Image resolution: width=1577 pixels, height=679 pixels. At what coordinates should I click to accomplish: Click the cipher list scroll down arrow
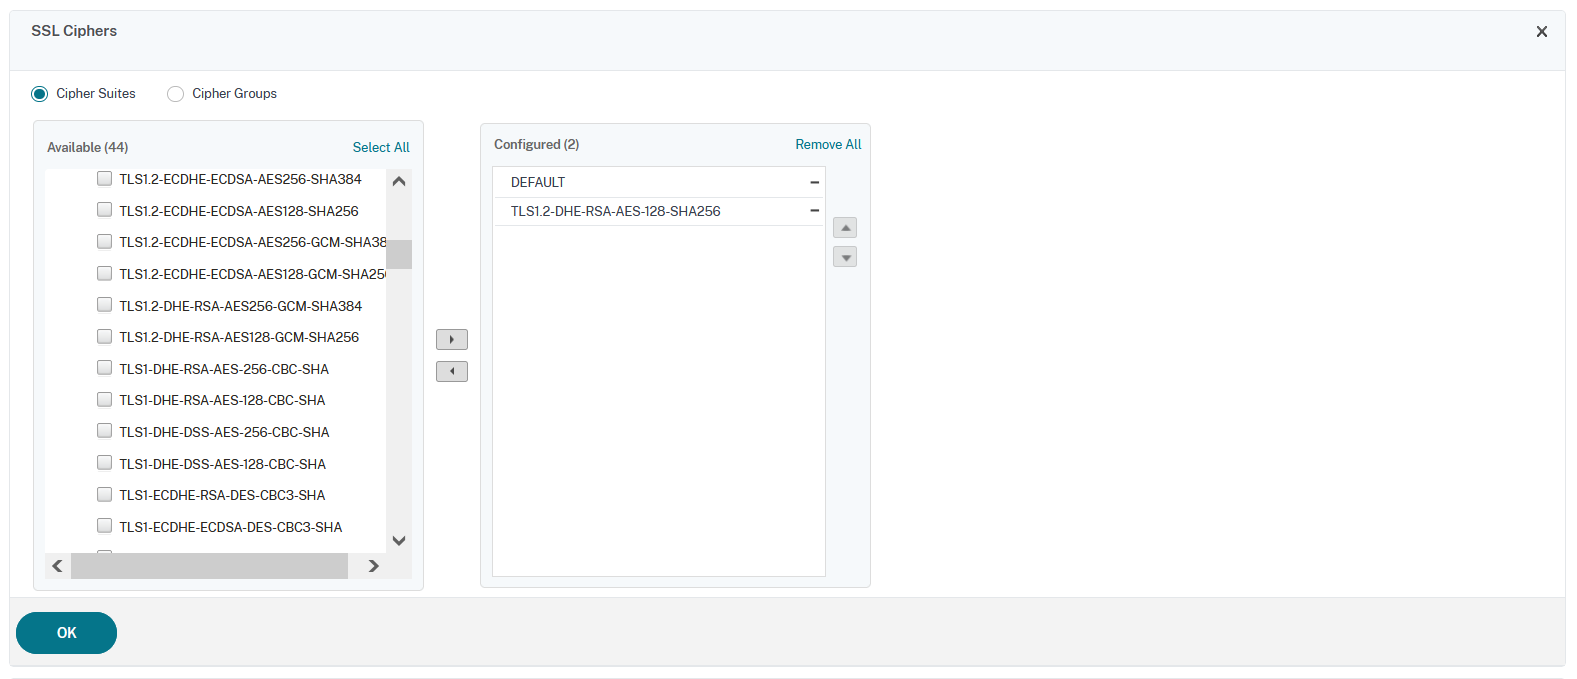point(399,541)
